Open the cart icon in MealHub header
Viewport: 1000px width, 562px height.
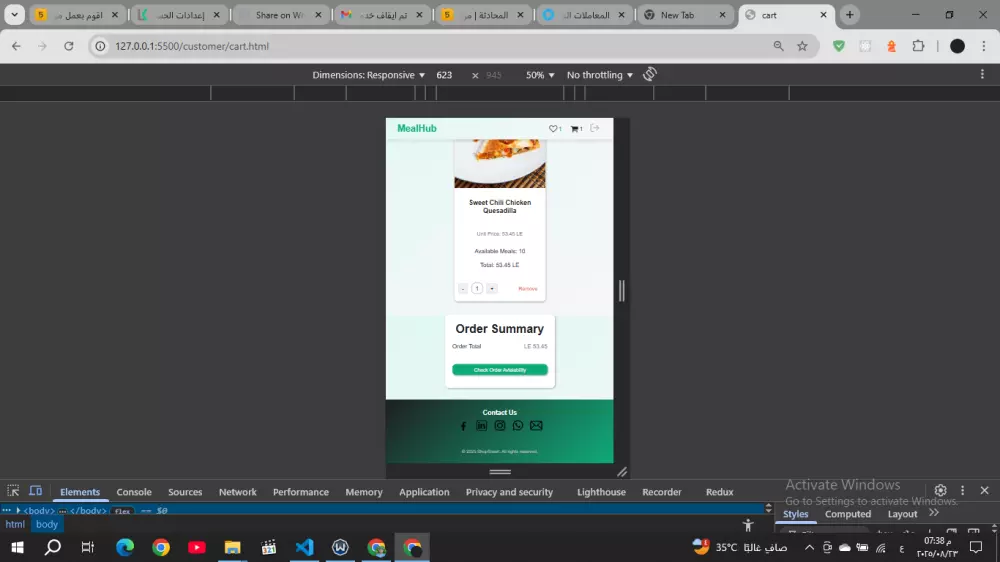575,129
